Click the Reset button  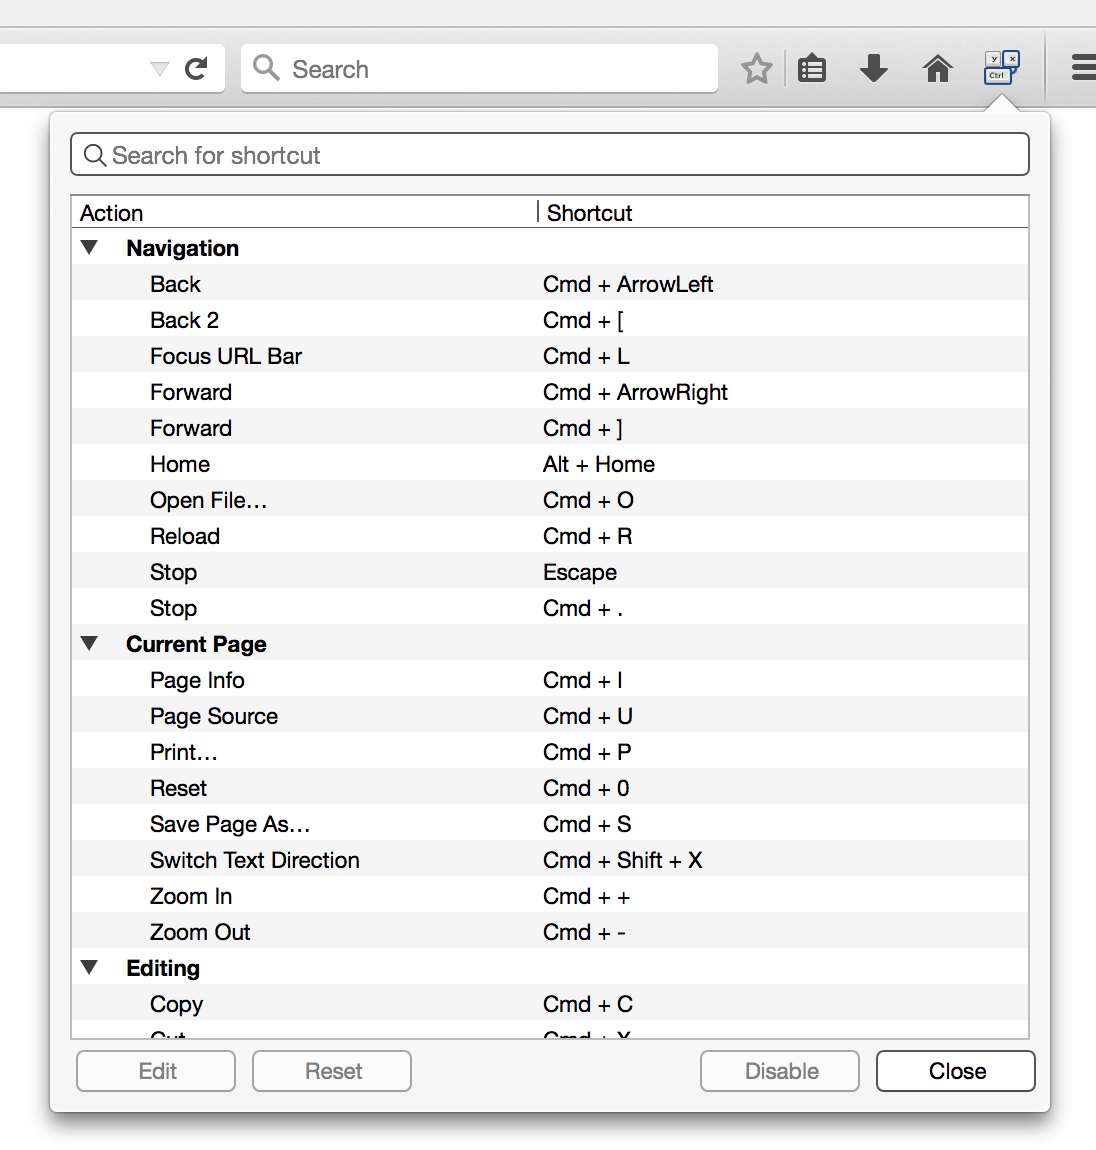pos(331,1071)
